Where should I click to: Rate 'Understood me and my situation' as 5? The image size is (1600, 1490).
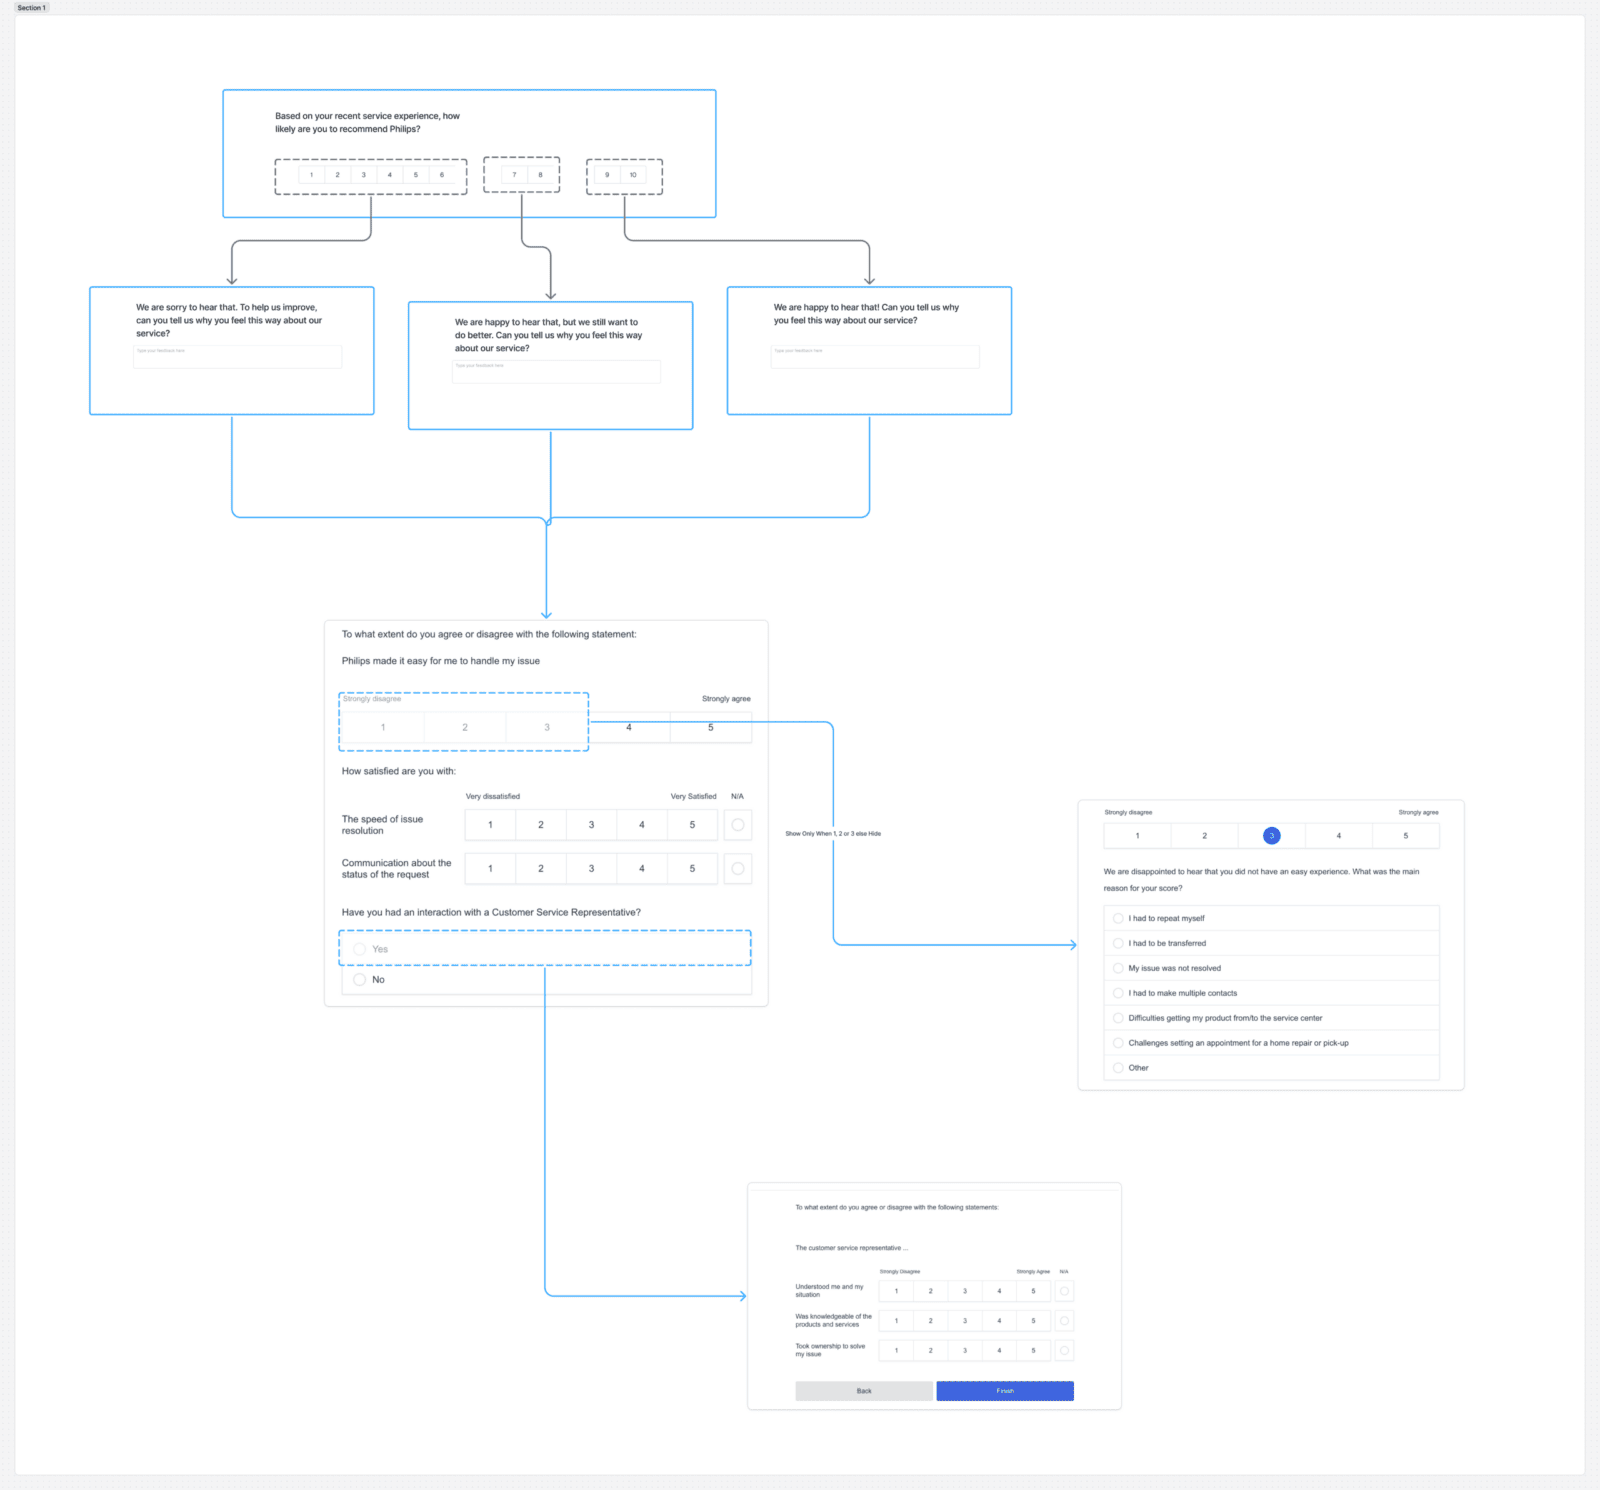[1033, 1291]
